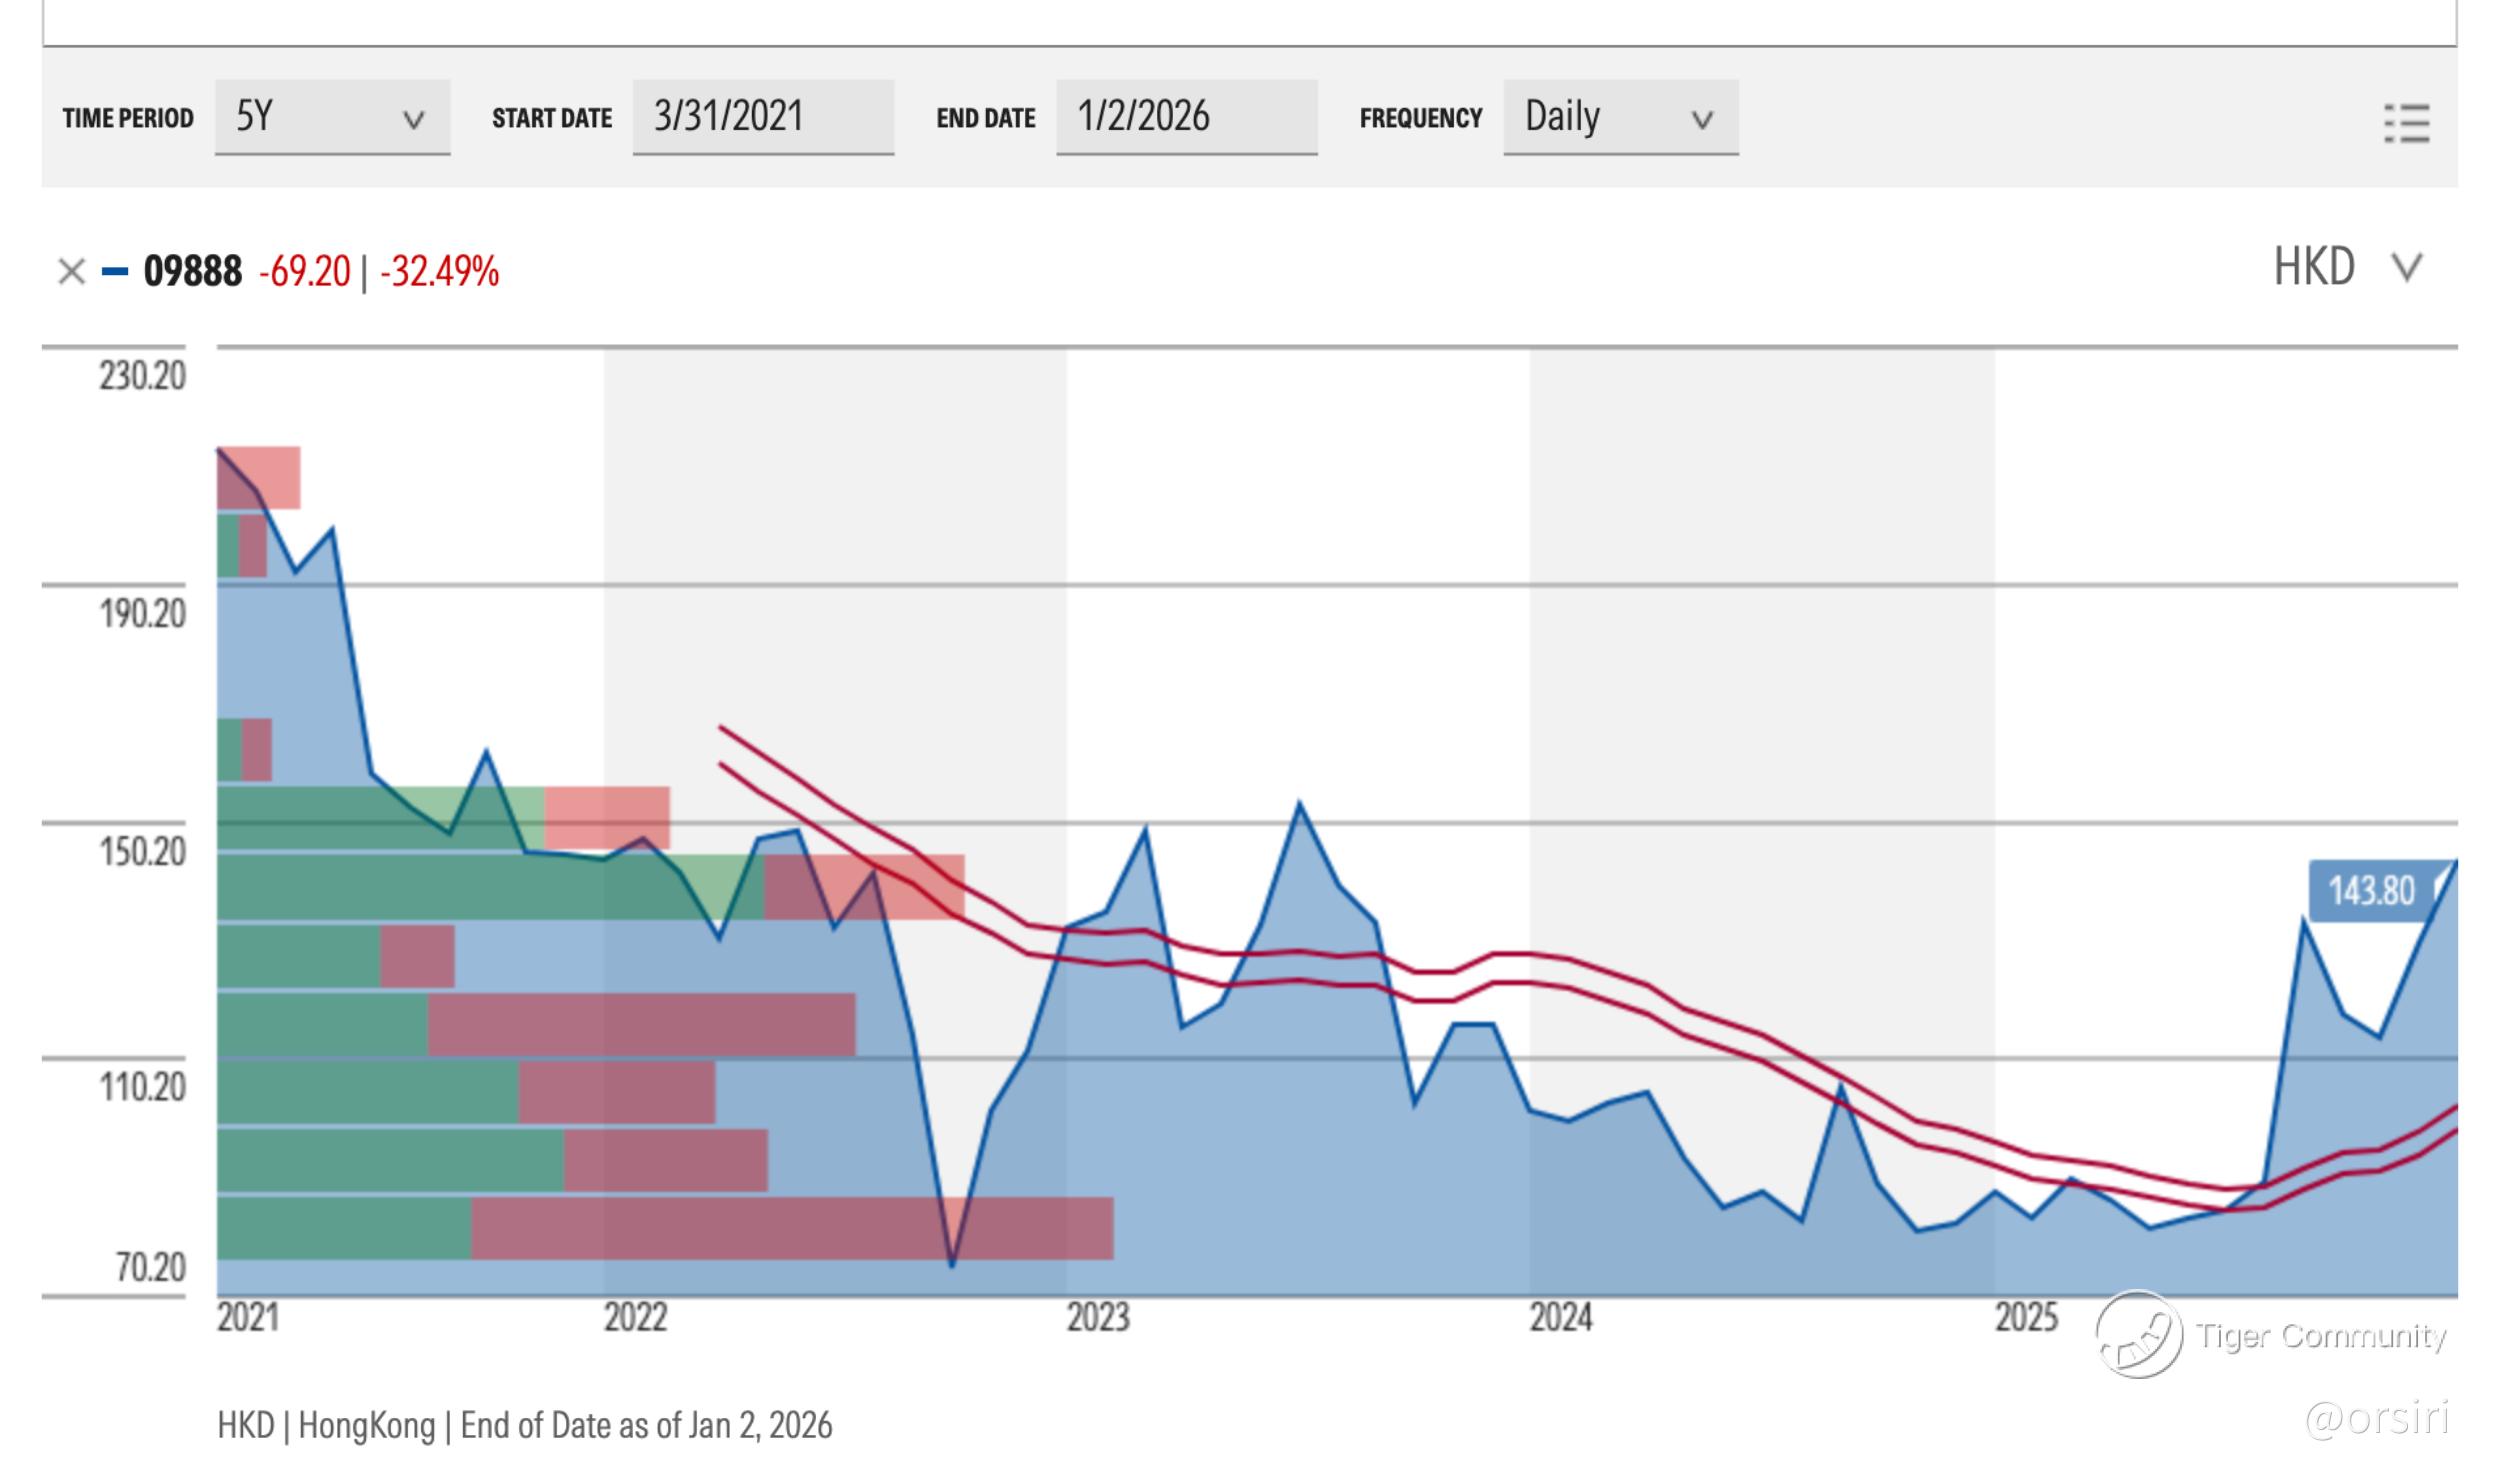Click the Tiger Community logo icon
Screen dimensions: 2500x1475
tap(2138, 1335)
